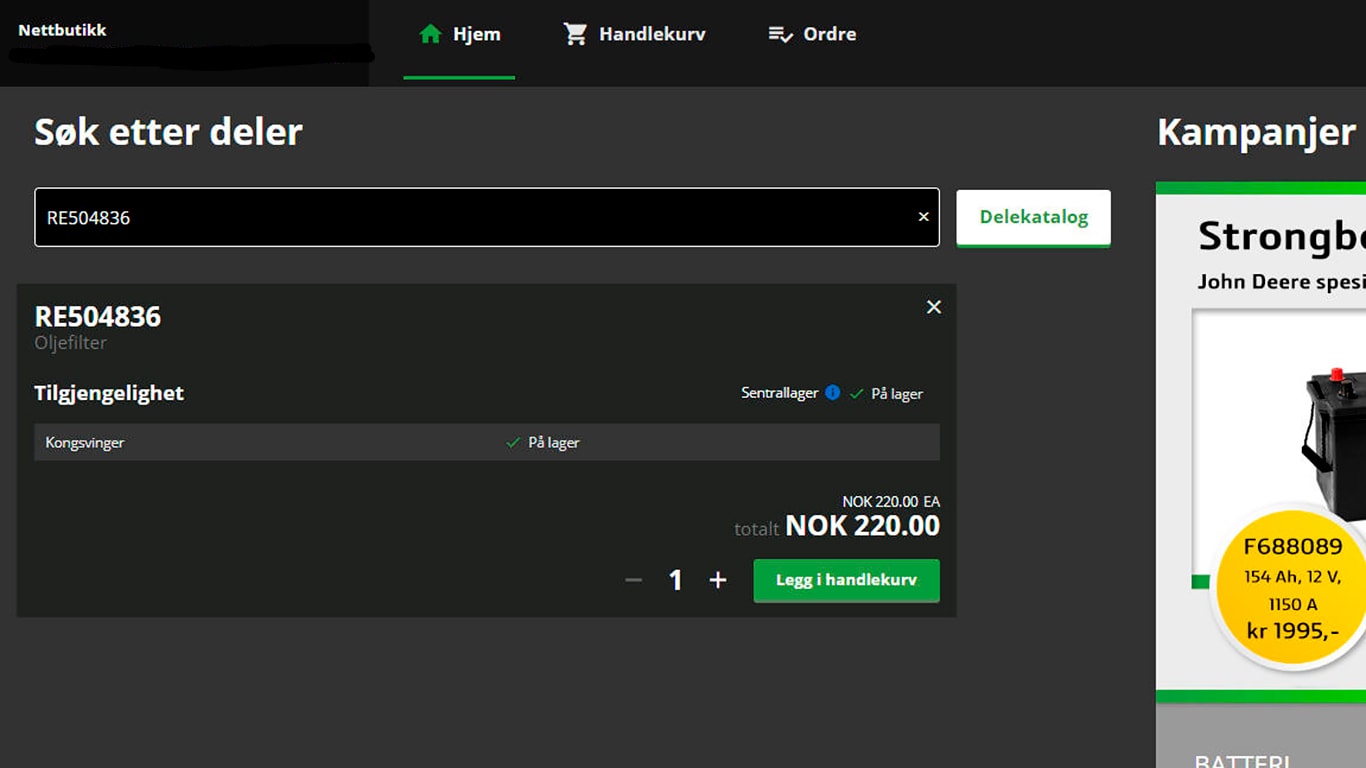Click Legg i handlekurv button
The width and height of the screenshot is (1366, 768).
point(846,580)
